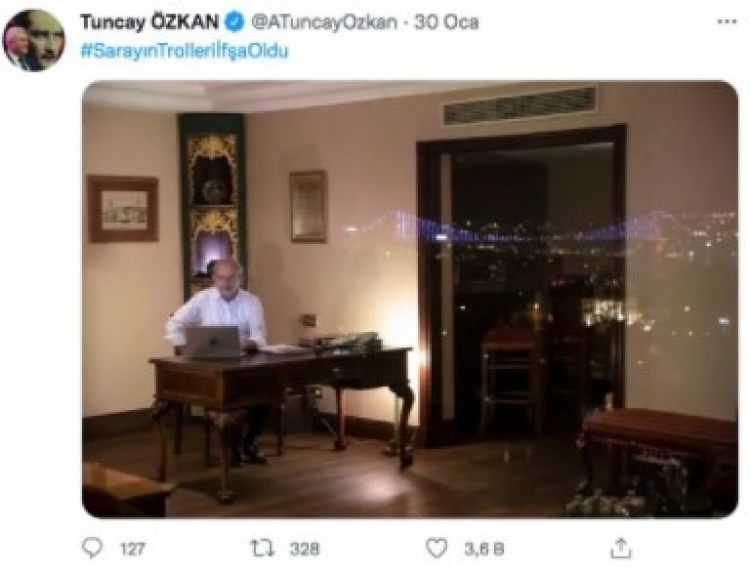
Task: Click the 328 retweets count
Action: (x=305, y=549)
